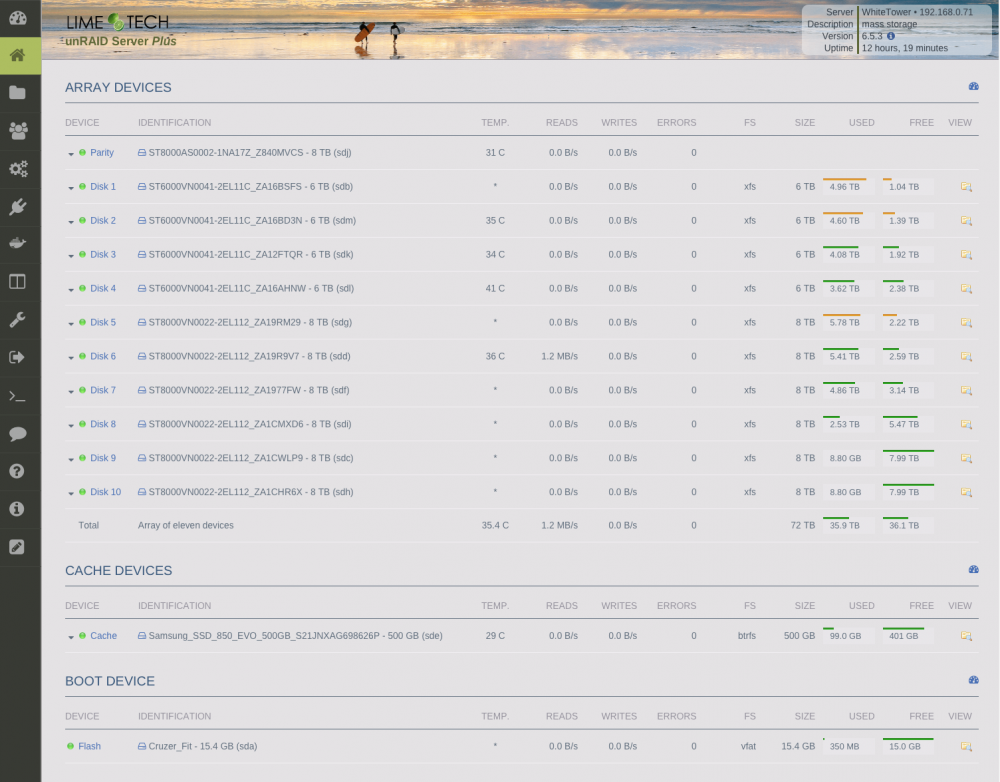The height and width of the screenshot is (782, 1000).
Task: Open the Dashboard gauge icon in sidebar
Action: [x=18, y=18]
